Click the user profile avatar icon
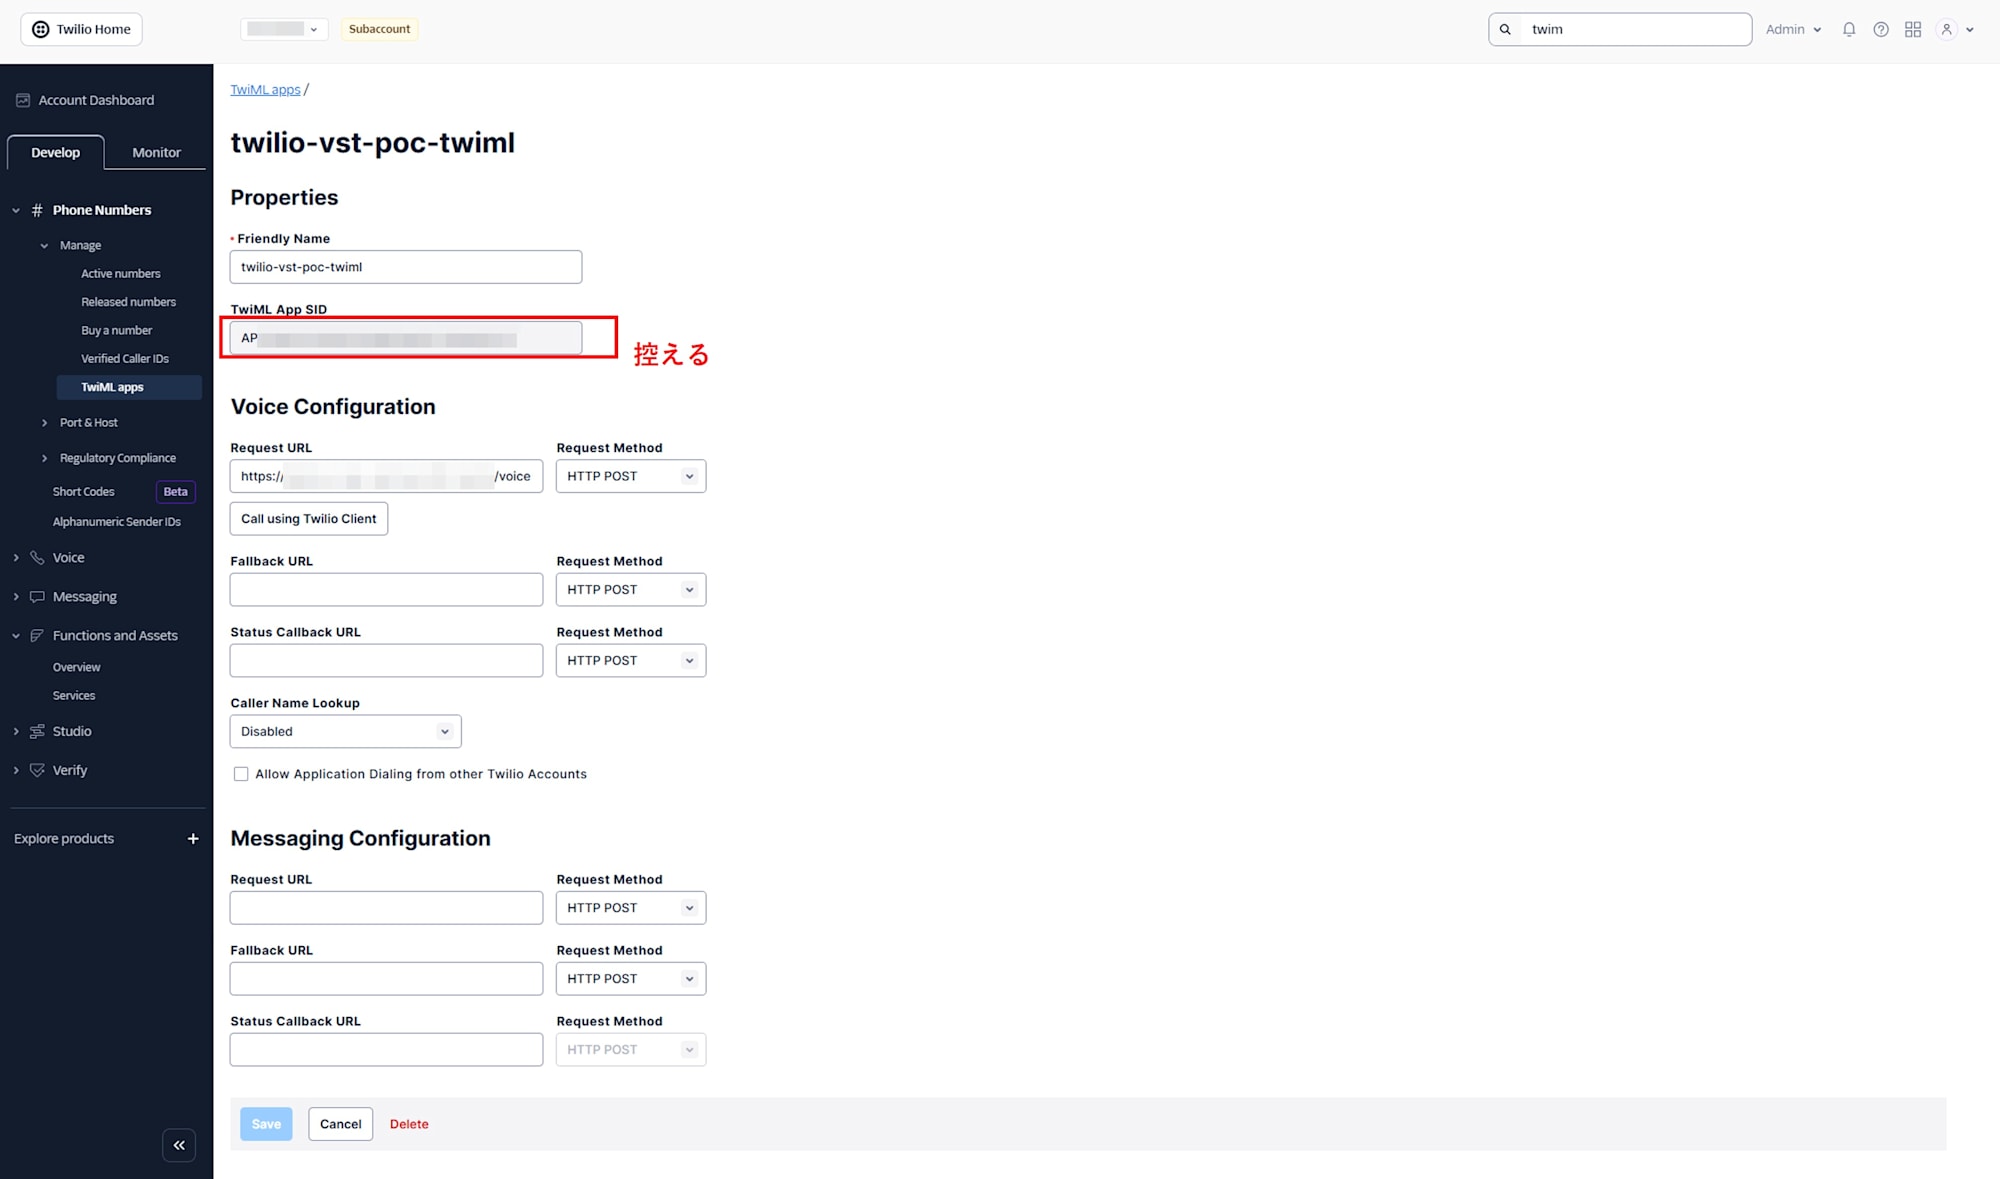The image size is (2000, 1179). click(x=1947, y=29)
